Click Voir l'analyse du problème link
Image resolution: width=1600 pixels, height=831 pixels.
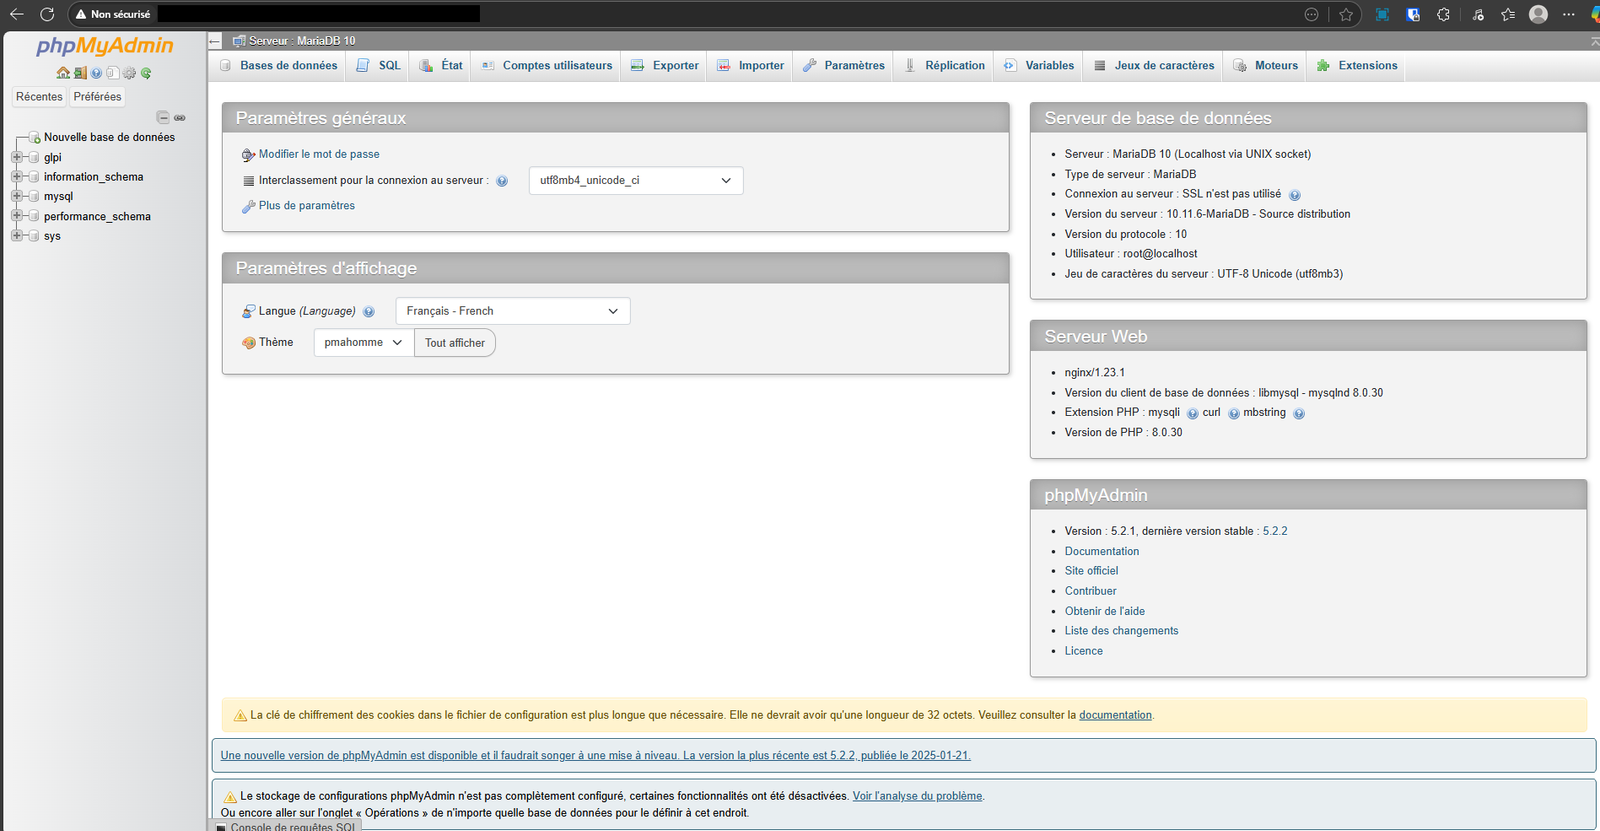coord(917,796)
